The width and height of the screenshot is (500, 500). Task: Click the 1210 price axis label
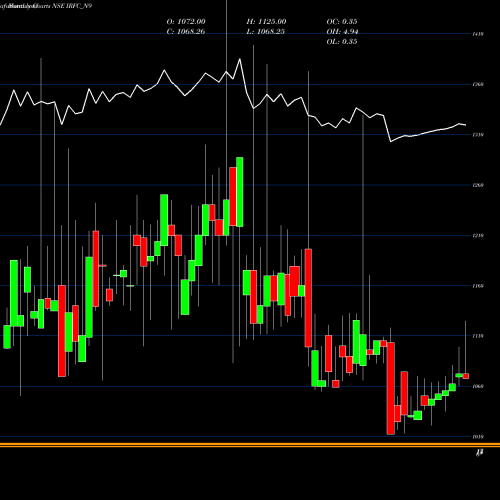(478, 236)
